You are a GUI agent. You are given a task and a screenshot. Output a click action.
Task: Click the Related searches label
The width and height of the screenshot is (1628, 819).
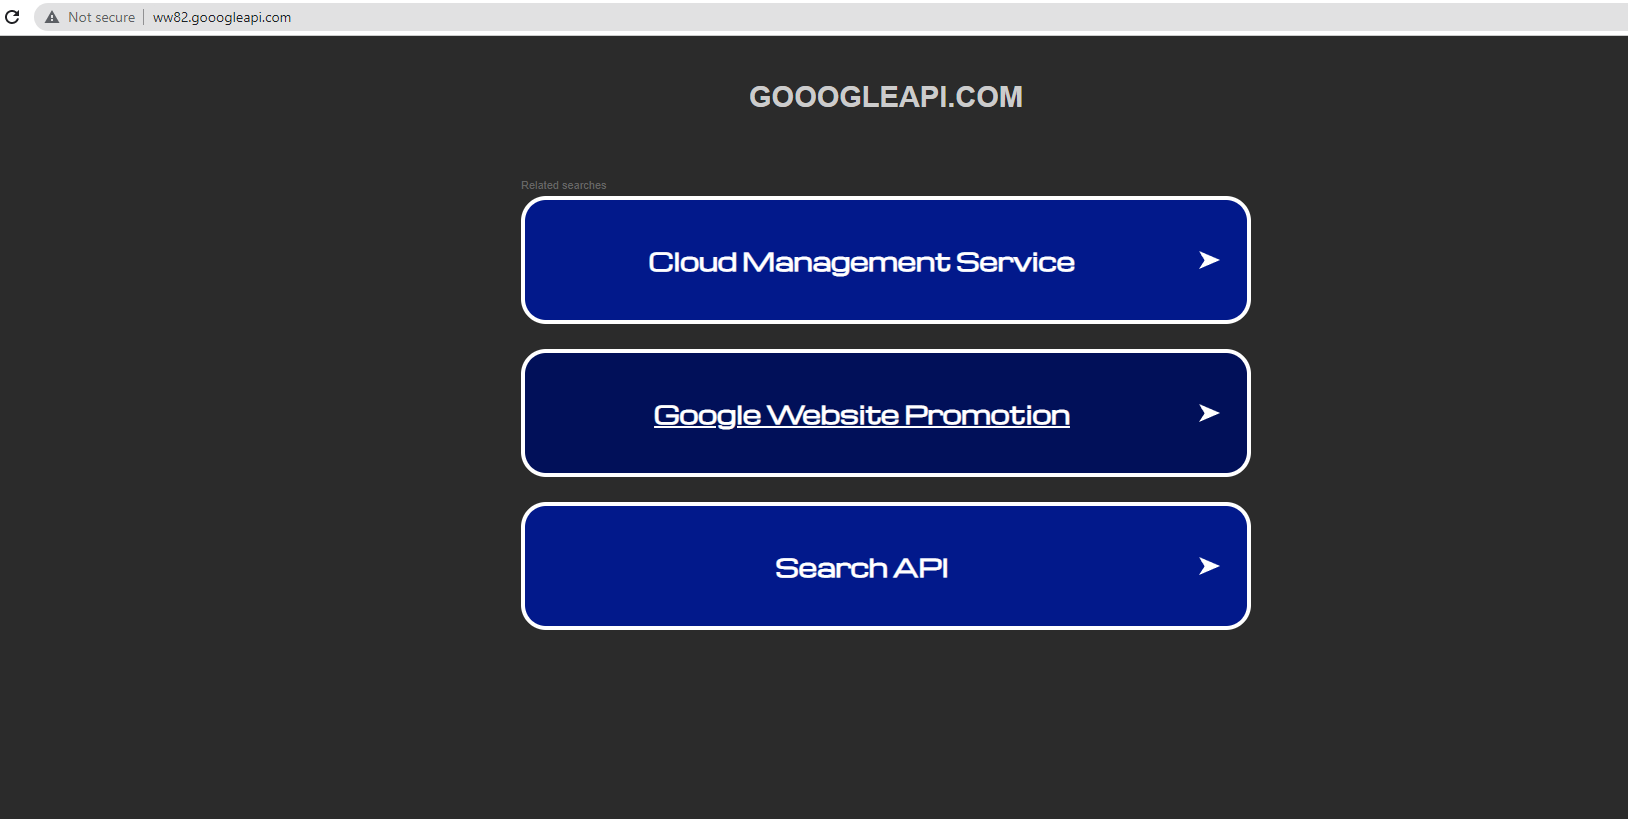563,185
